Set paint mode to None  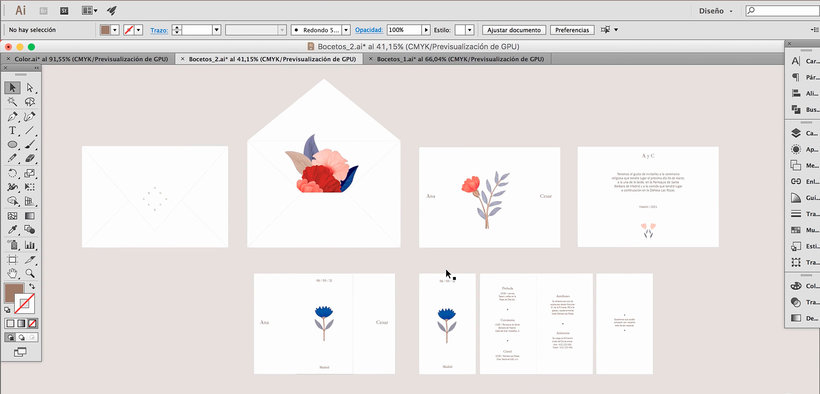[32, 323]
